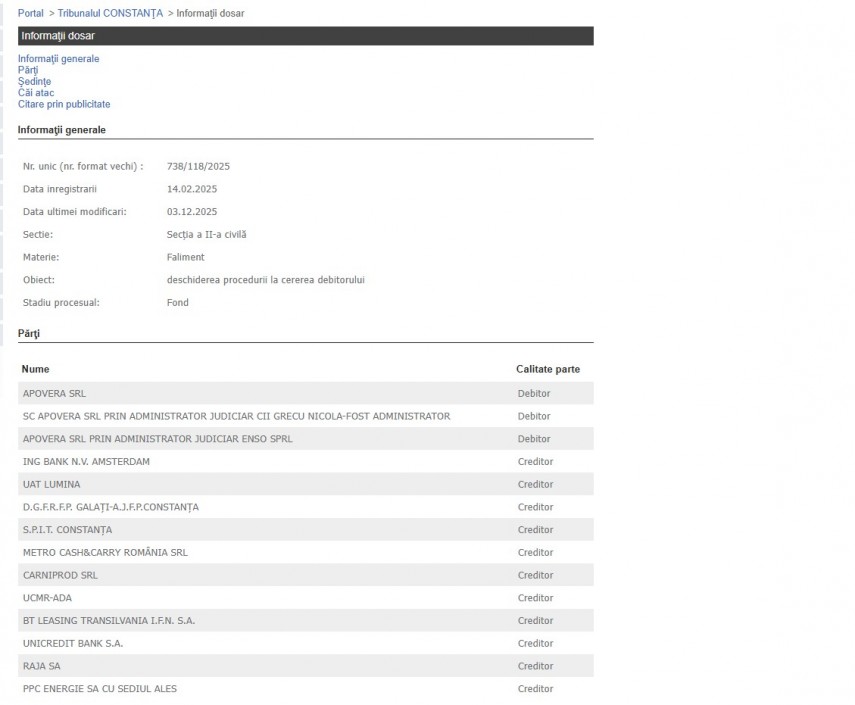The height and width of the screenshot is (705, 855).
Task: Go to Tribunalul CONSTANȚA breadcrumb link
Action: point(110,13)
